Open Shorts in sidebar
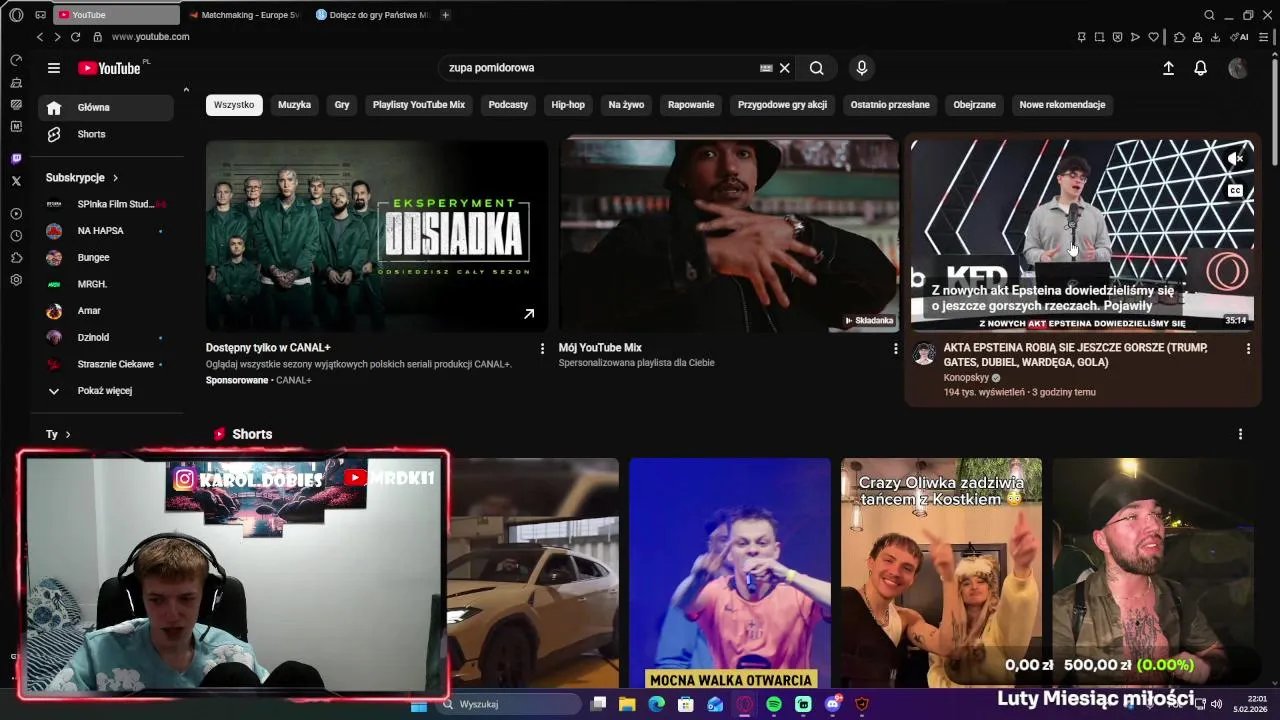 pyautogui.click(x=106, y=134)
